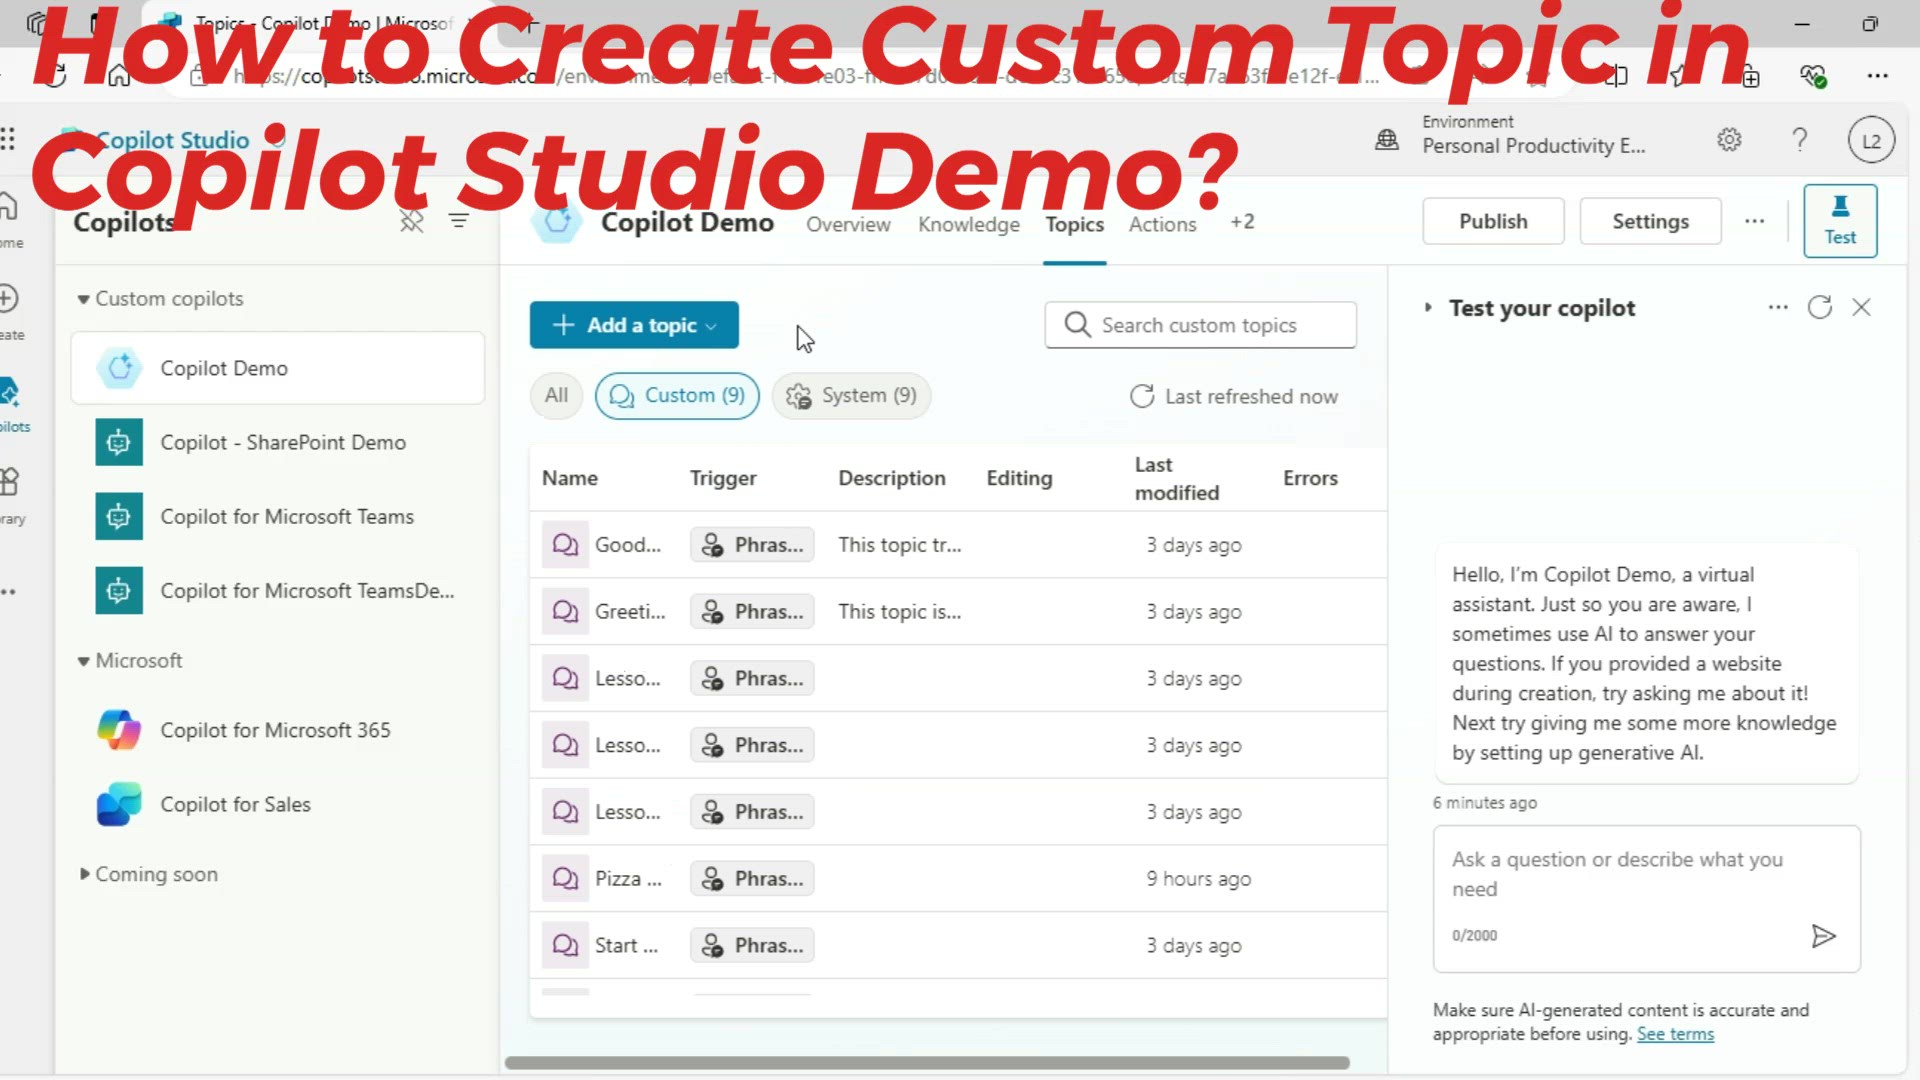Collapse the Custom copilots group
The image size is (1920, 1080).
[84, 299]
